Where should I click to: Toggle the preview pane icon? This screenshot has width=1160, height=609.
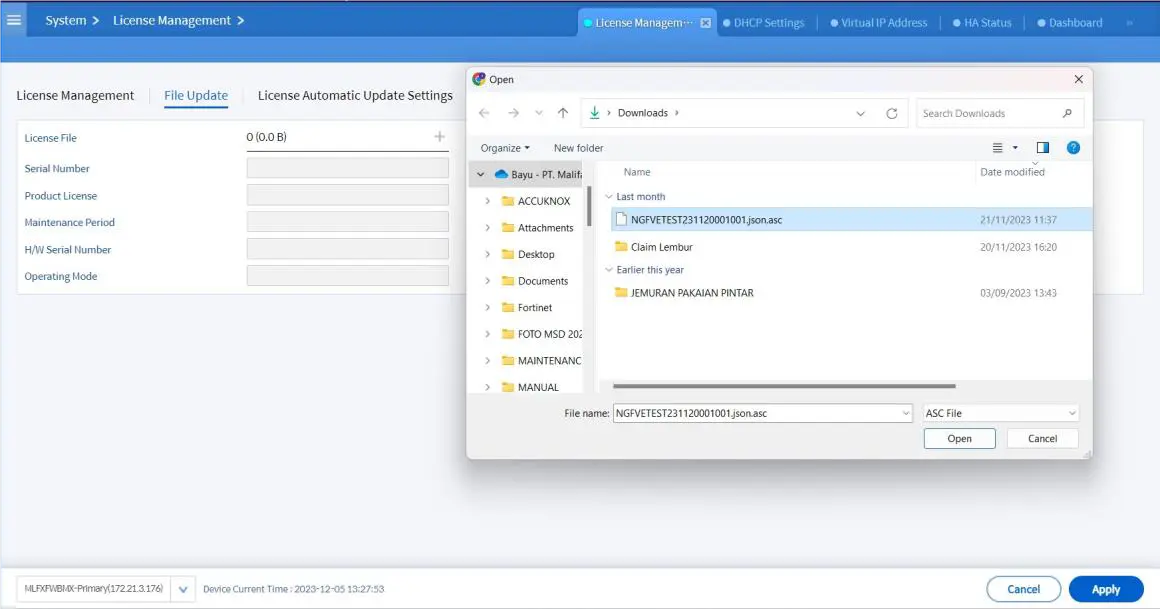[x=1042, y=148]
